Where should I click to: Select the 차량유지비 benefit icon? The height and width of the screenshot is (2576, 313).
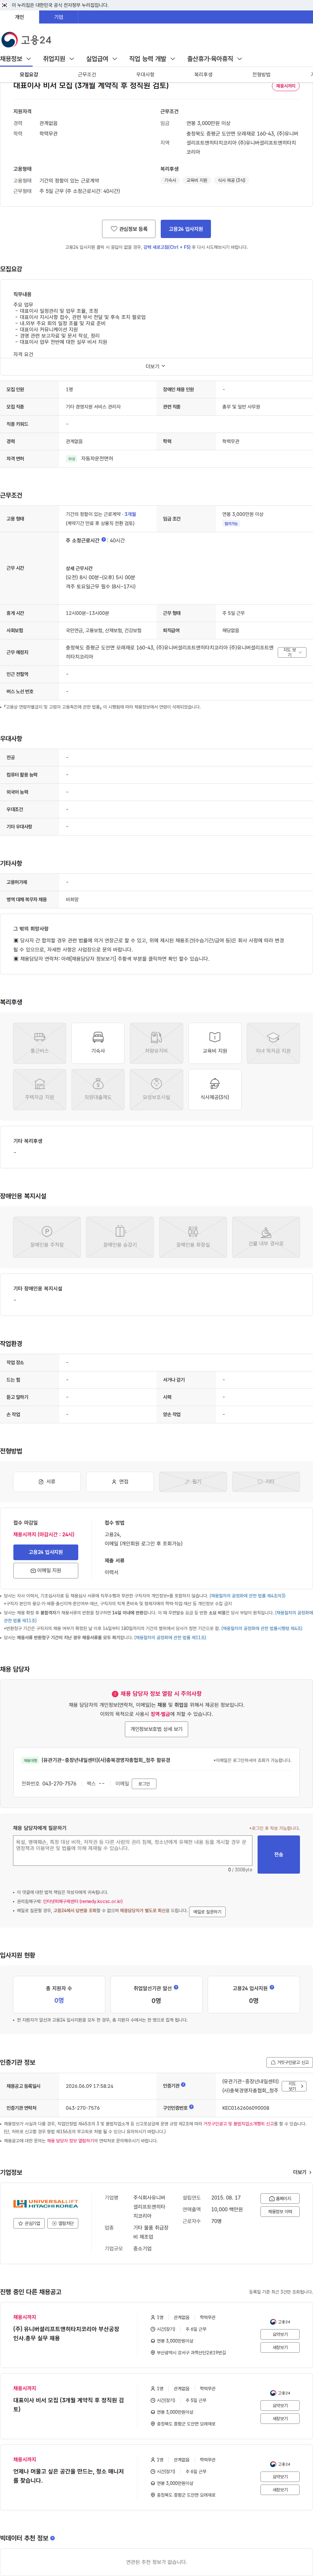156,1043
